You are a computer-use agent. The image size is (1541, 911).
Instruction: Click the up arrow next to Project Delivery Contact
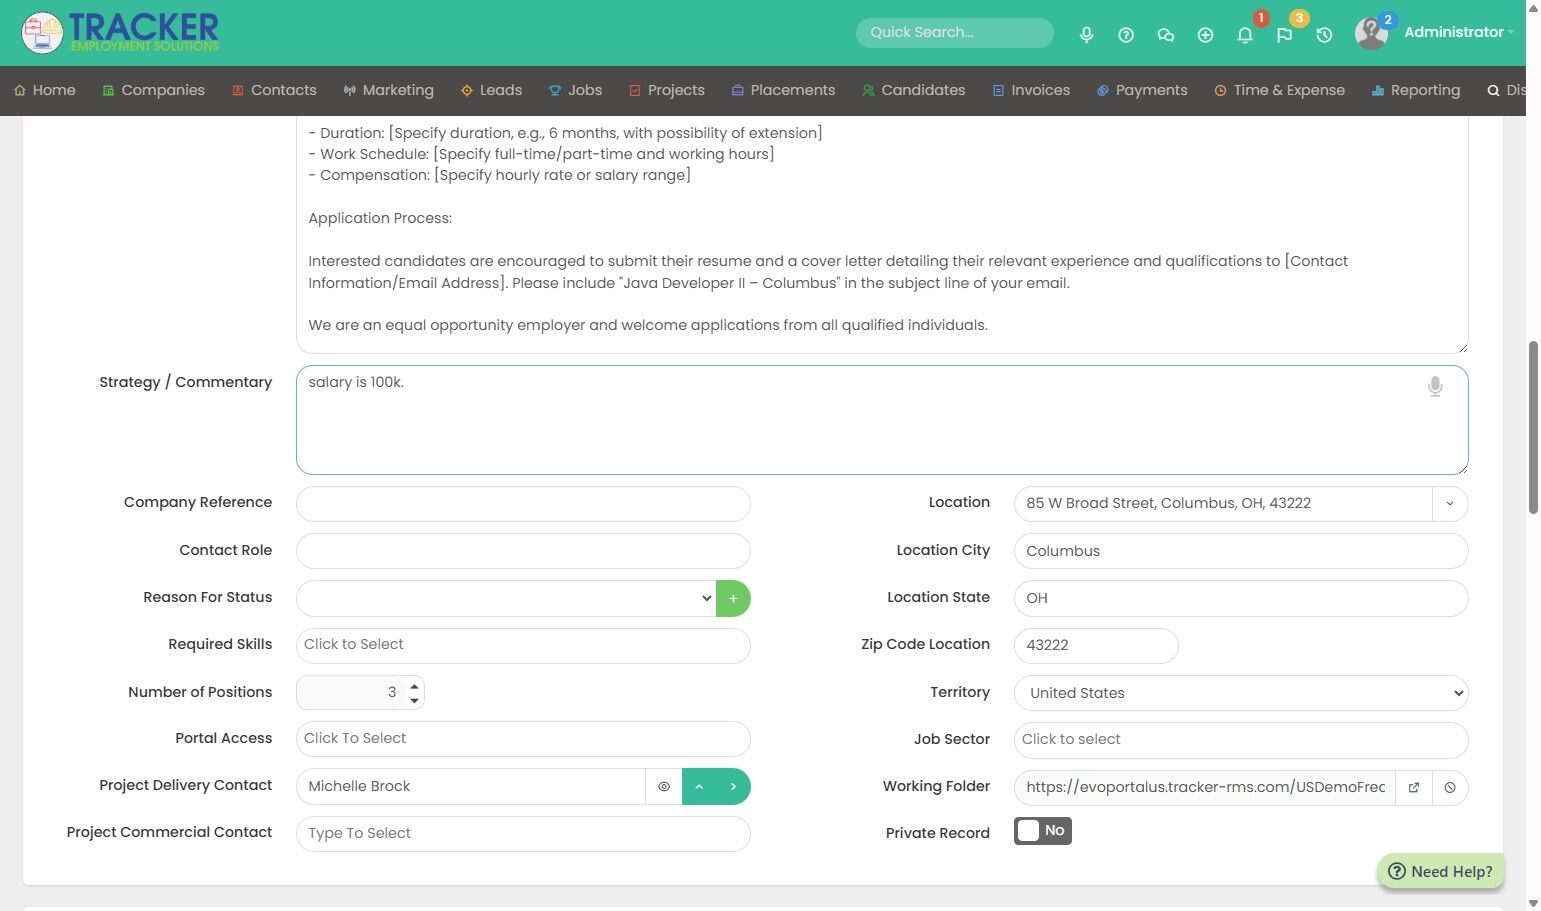[x=699, y=787]
